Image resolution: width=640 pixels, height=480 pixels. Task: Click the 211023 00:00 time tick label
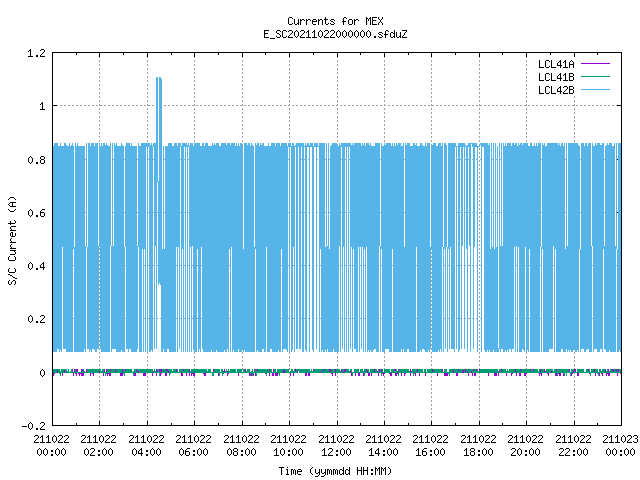coord(620,446)
